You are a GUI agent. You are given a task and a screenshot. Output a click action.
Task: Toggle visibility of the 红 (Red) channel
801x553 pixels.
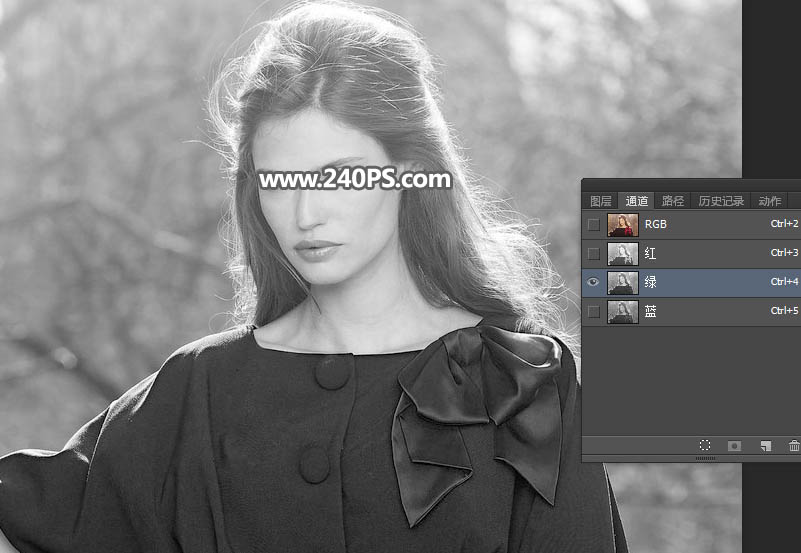[x=594, y=254]
